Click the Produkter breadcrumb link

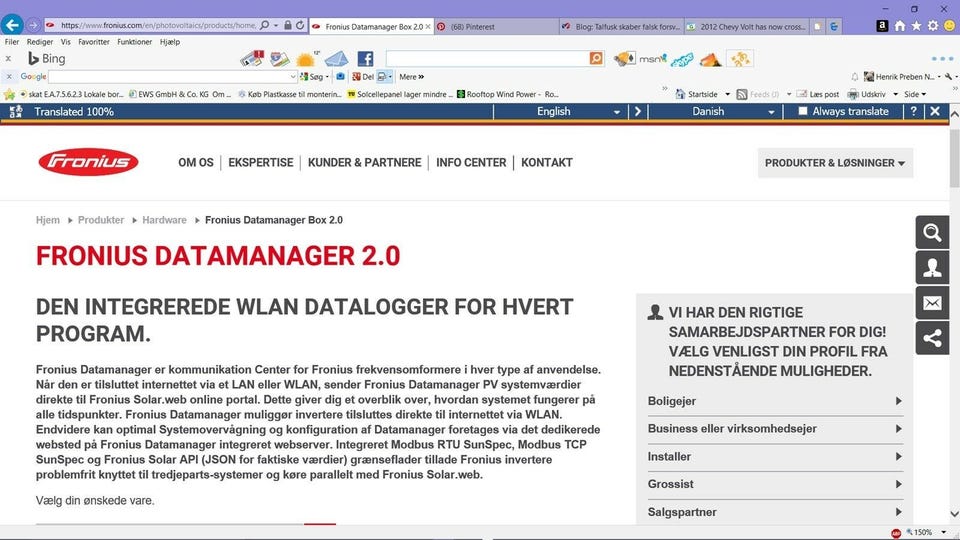coord(101,220)
